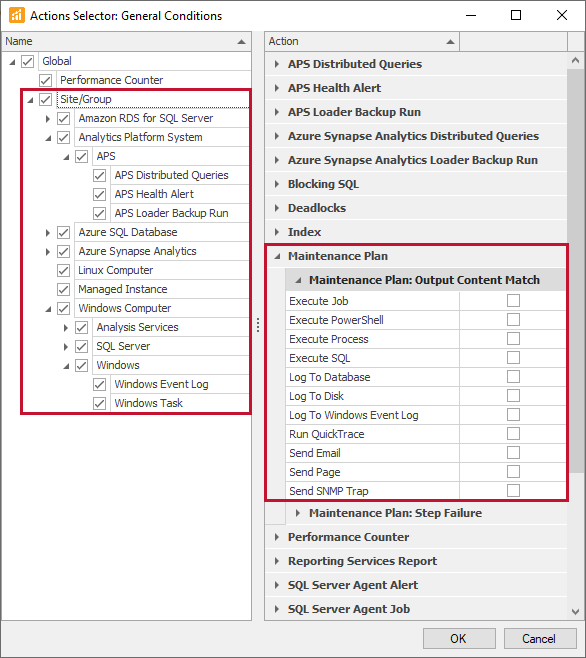Viewport: 586px width, 658px height.
Task: Toggle the Linux Computer checkbox
Action: (x=63, y=270)
